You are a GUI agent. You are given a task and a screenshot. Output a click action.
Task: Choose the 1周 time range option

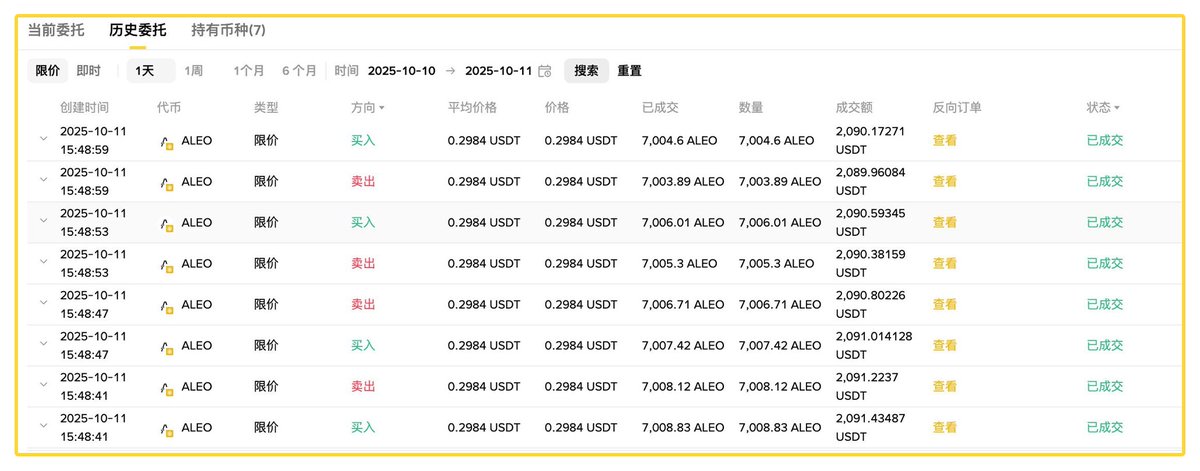(x=194, y=71)
